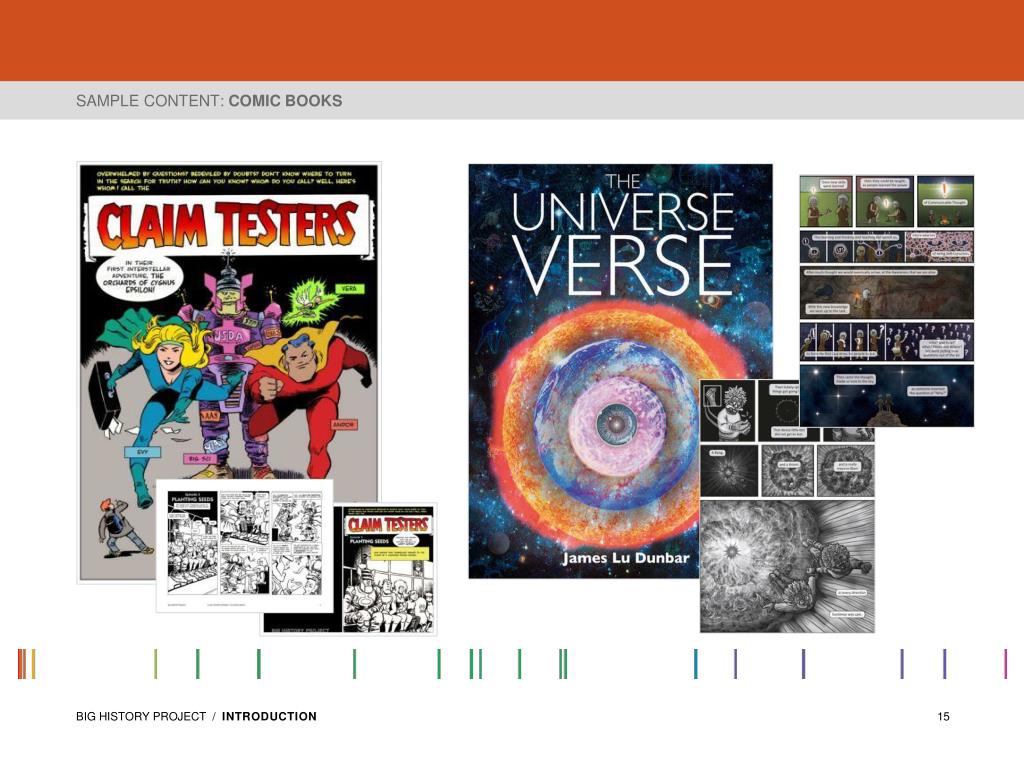The height and width of the screenshot is (768, 1024).
Task: Select the black-and-white Planting Seeds comic page
Action: tap(244, 545)
